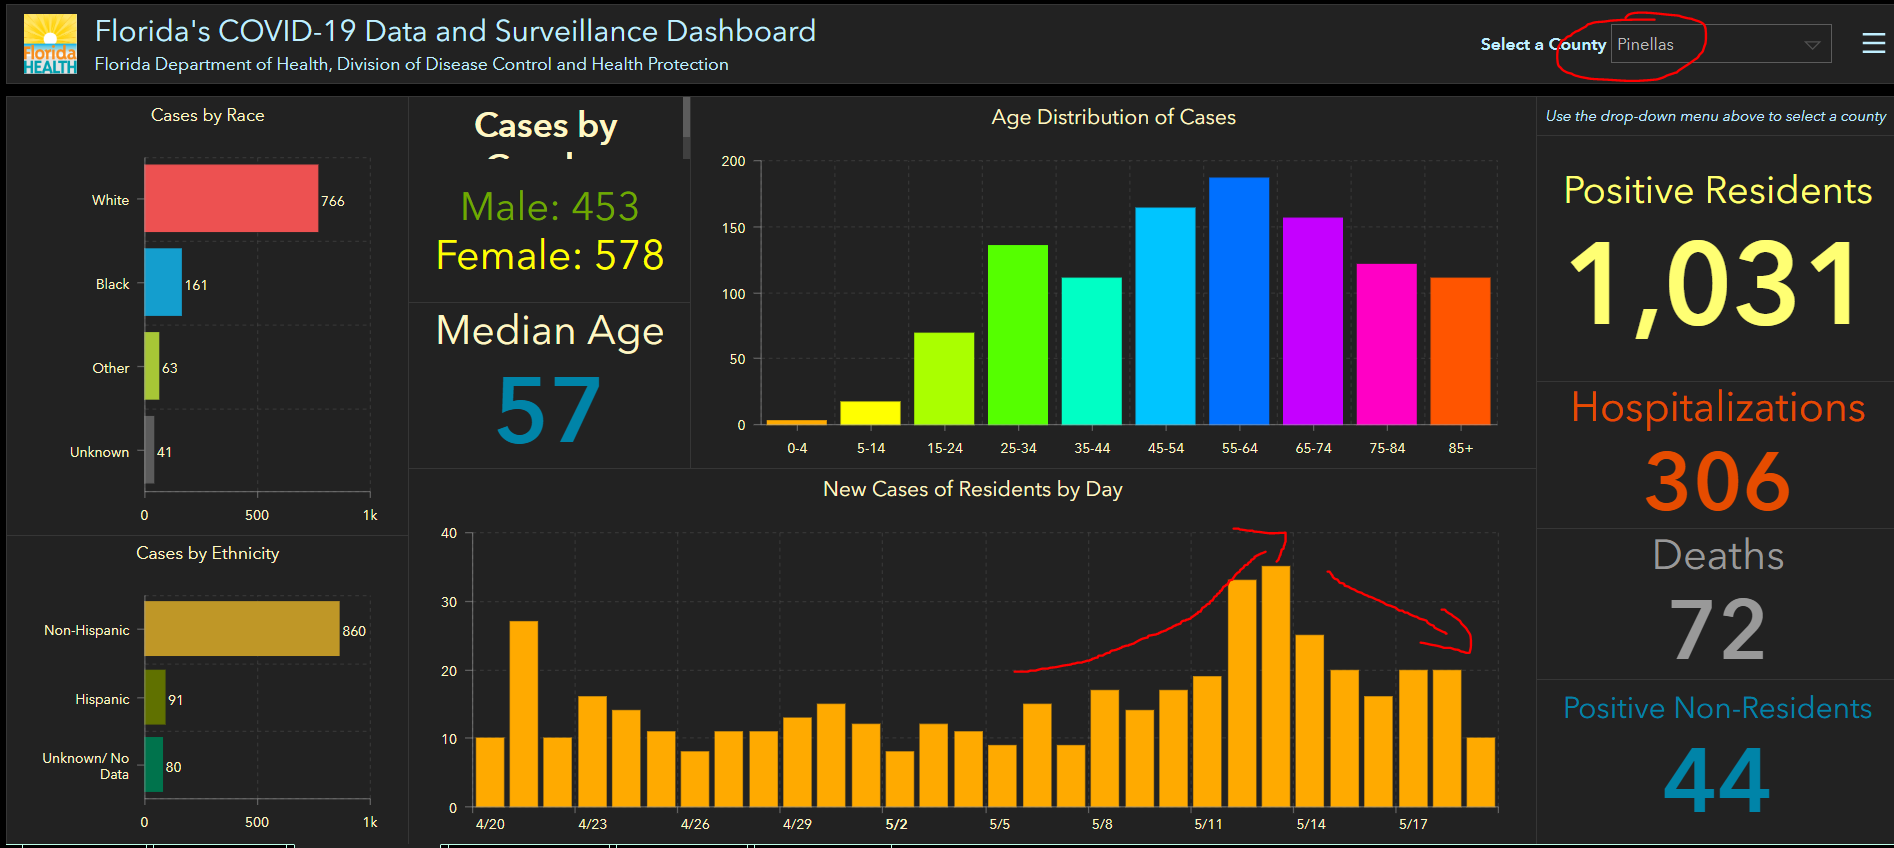Select the Other race bar
The width and height of the screenshot is (1894, 848).
click(x=152, y=366)
